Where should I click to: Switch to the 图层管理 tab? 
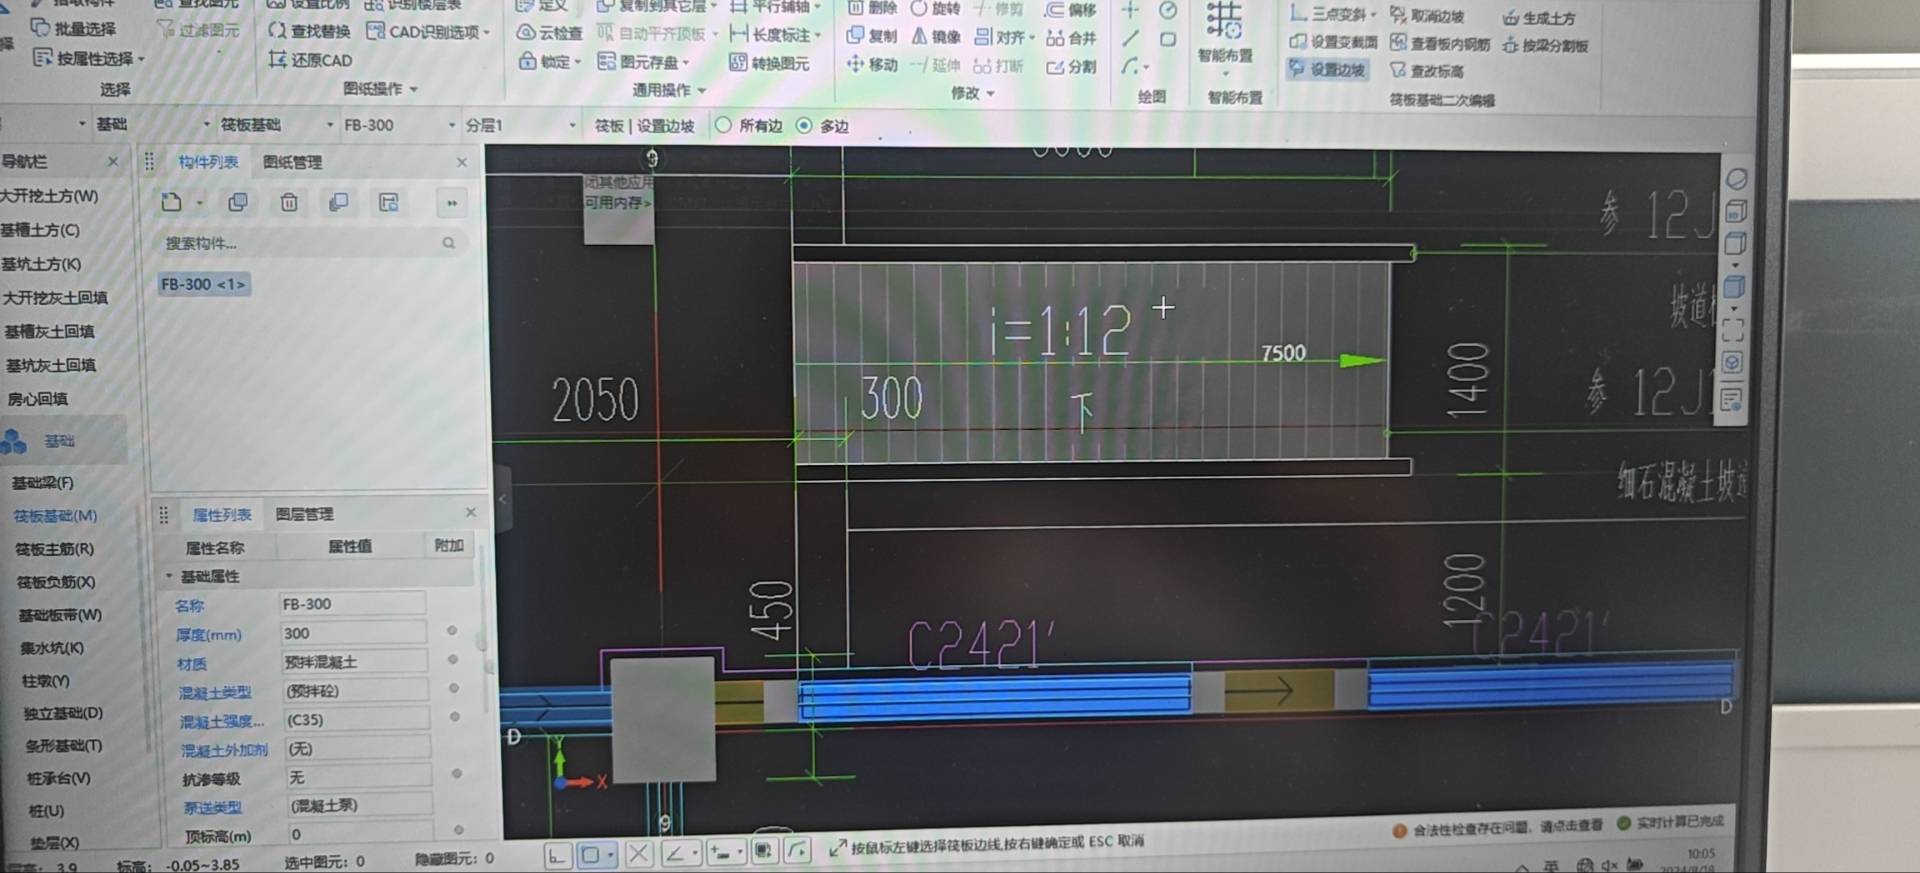(304, 514)
